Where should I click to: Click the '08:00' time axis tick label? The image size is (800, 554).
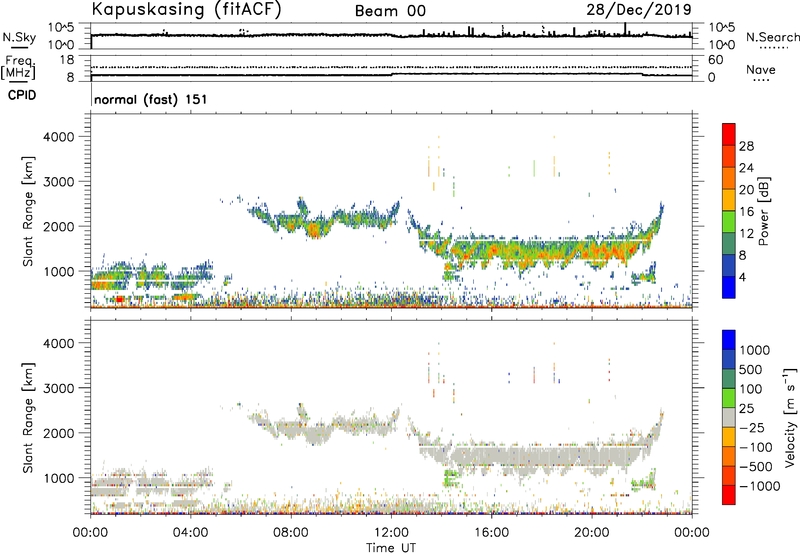click(291, 533)
